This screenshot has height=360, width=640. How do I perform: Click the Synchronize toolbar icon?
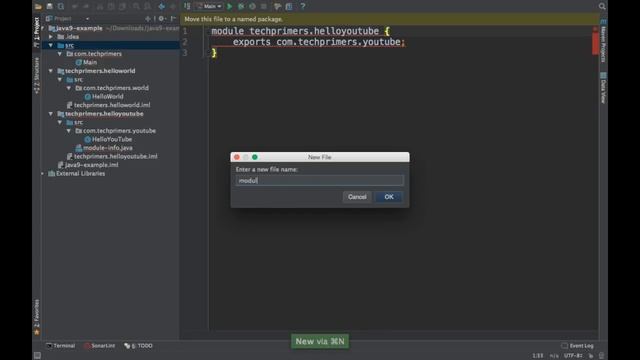tap(61, 6)
